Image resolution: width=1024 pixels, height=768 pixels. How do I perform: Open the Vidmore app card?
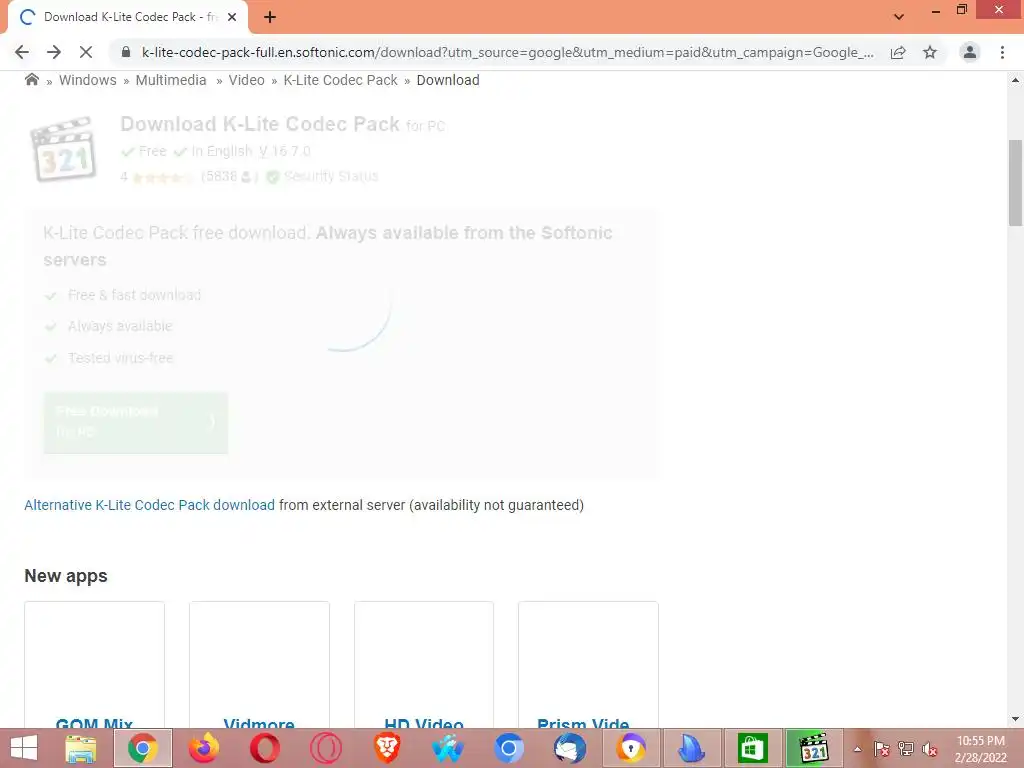[x=259, y=664]
